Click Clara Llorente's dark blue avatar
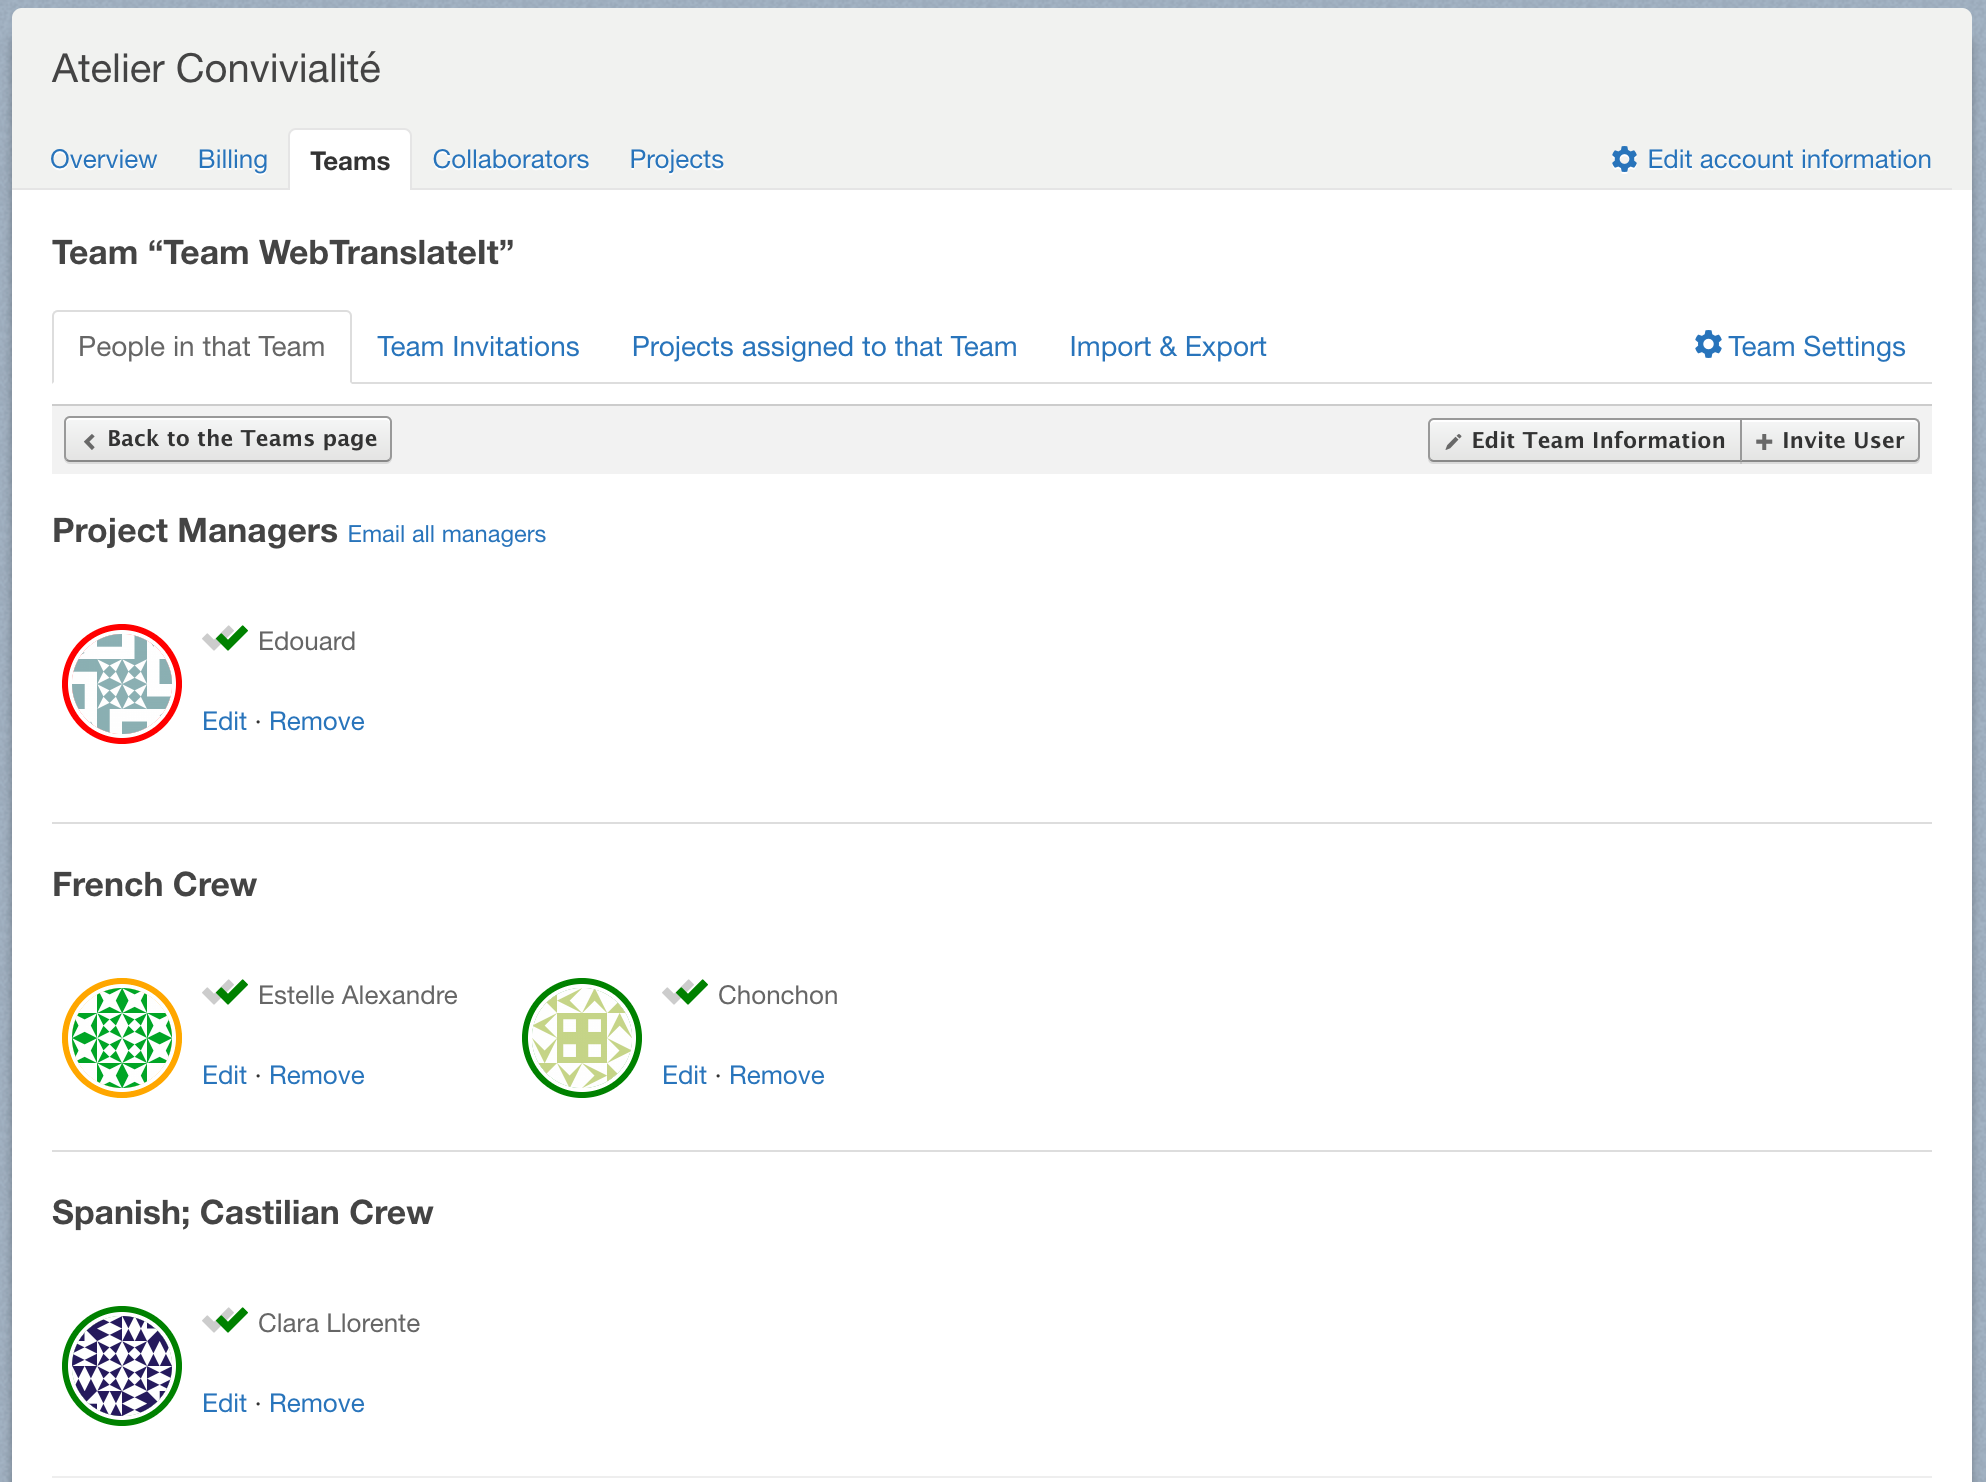Screen dimensions: 1986x1482 coord(122,1366)
